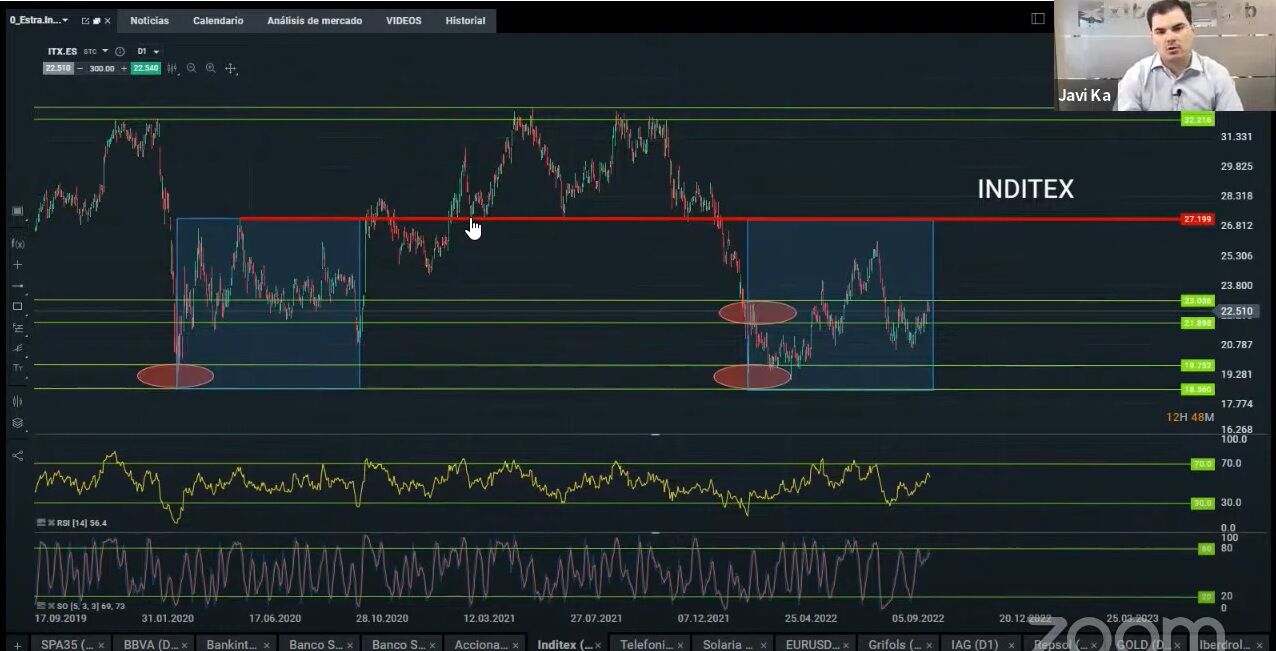Open the STC instrument dropdown arrow
Screen dimensions: 1276x651
[105, 51]
